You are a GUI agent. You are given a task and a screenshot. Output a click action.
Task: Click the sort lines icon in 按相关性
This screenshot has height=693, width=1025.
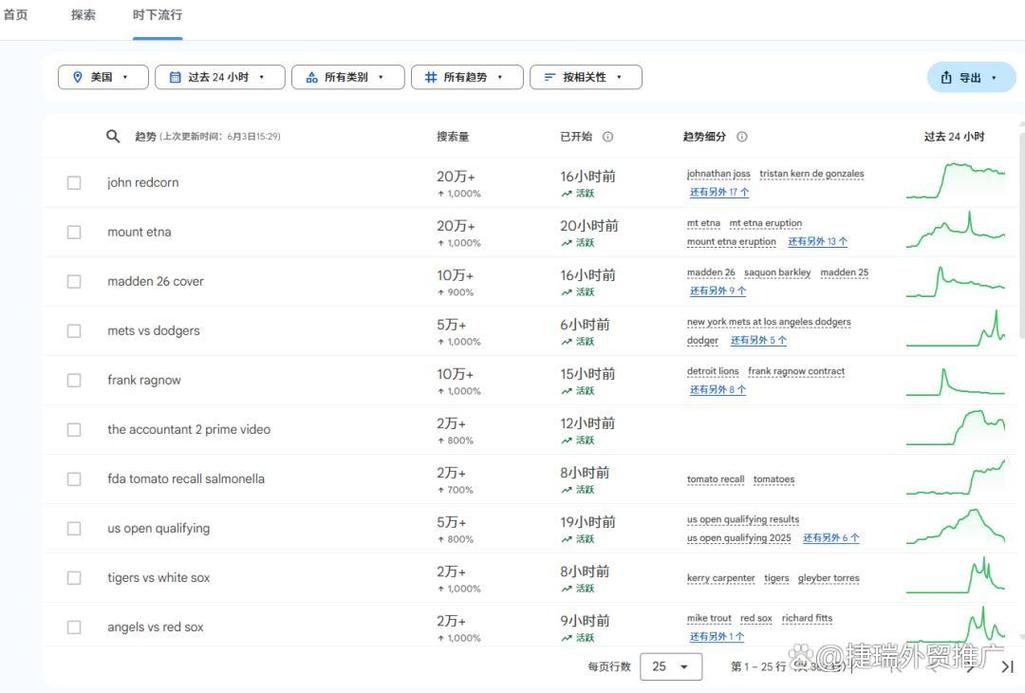[x=550, y=77]
